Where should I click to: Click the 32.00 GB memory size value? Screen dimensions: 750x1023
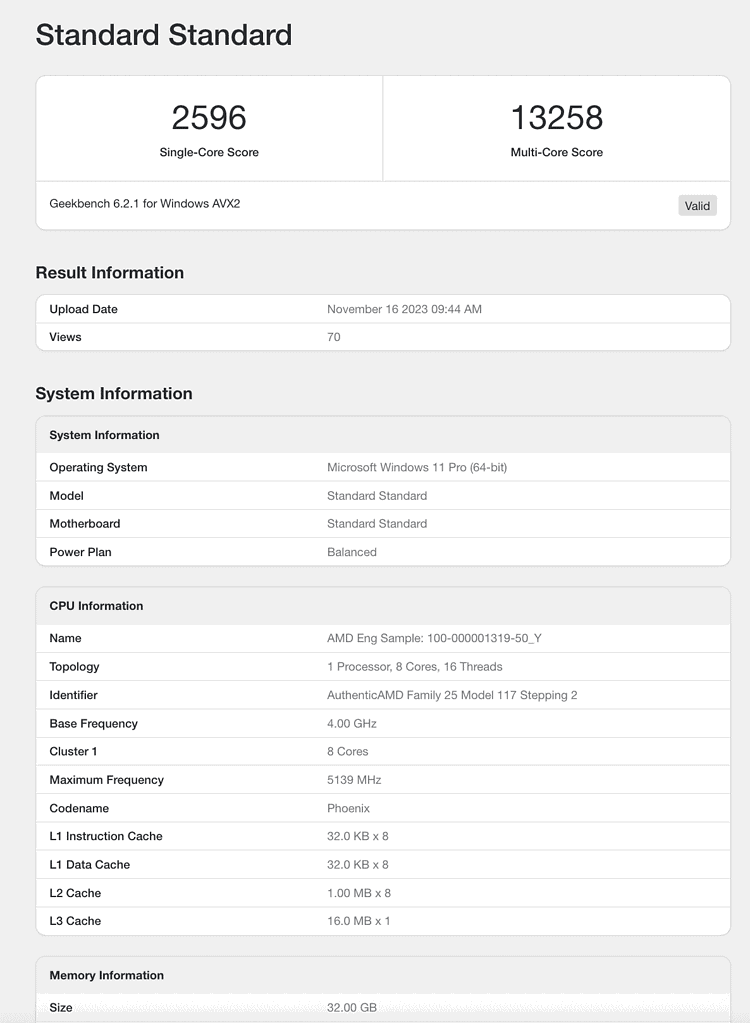pos(352,1007)
